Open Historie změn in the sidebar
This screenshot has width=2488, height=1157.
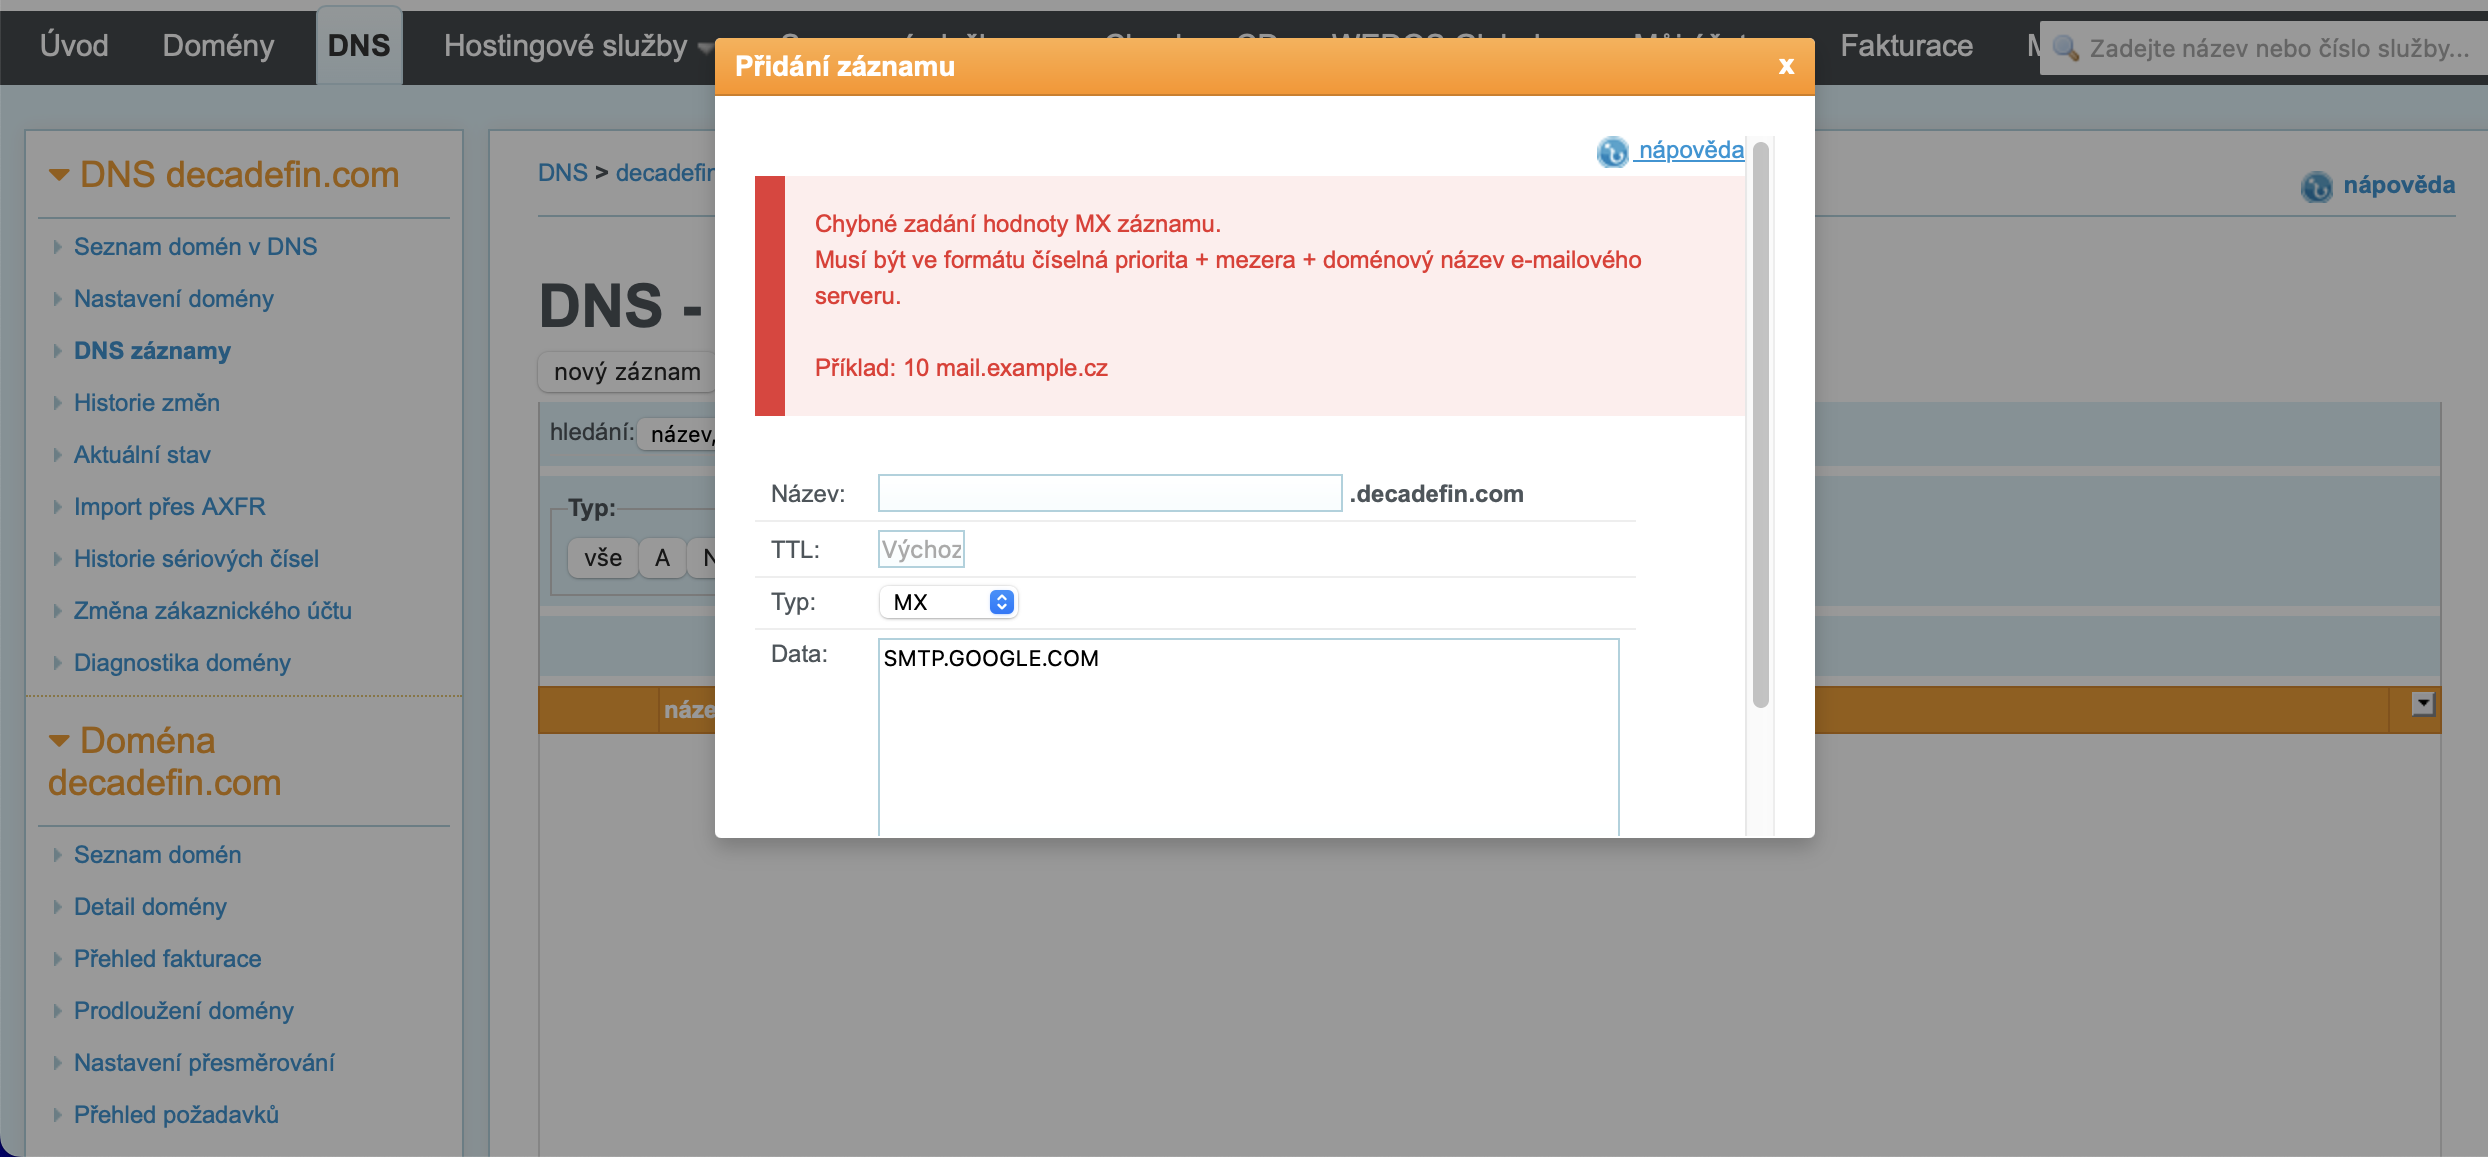147,403
